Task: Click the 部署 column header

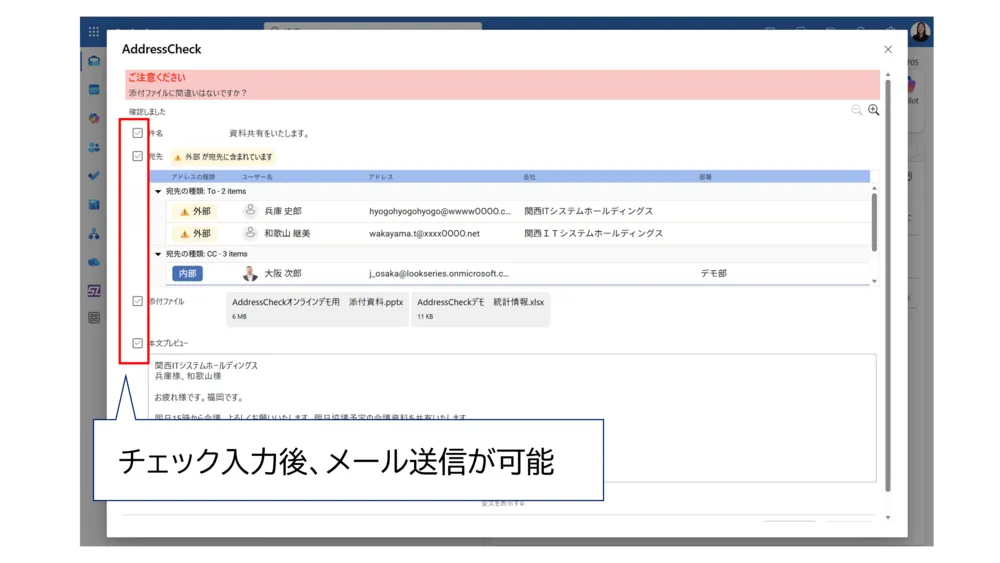Action: point(705,177)
